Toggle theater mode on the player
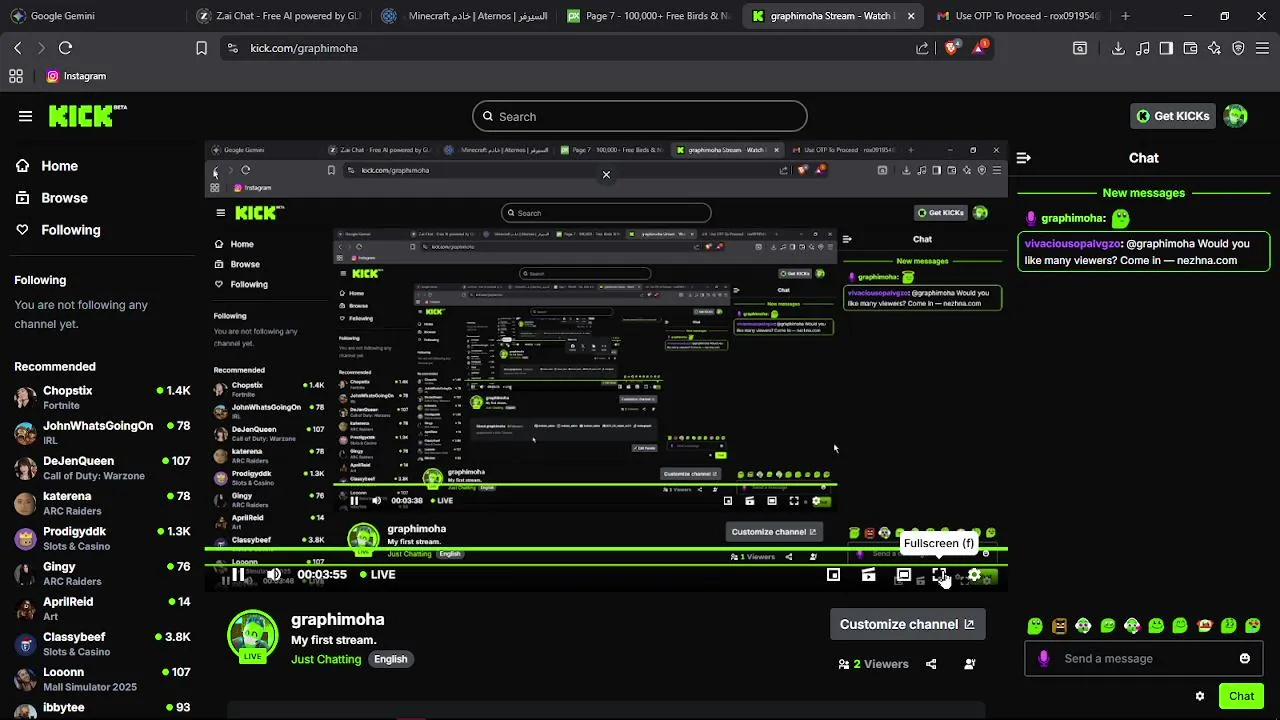 click(x=903, y=575)
